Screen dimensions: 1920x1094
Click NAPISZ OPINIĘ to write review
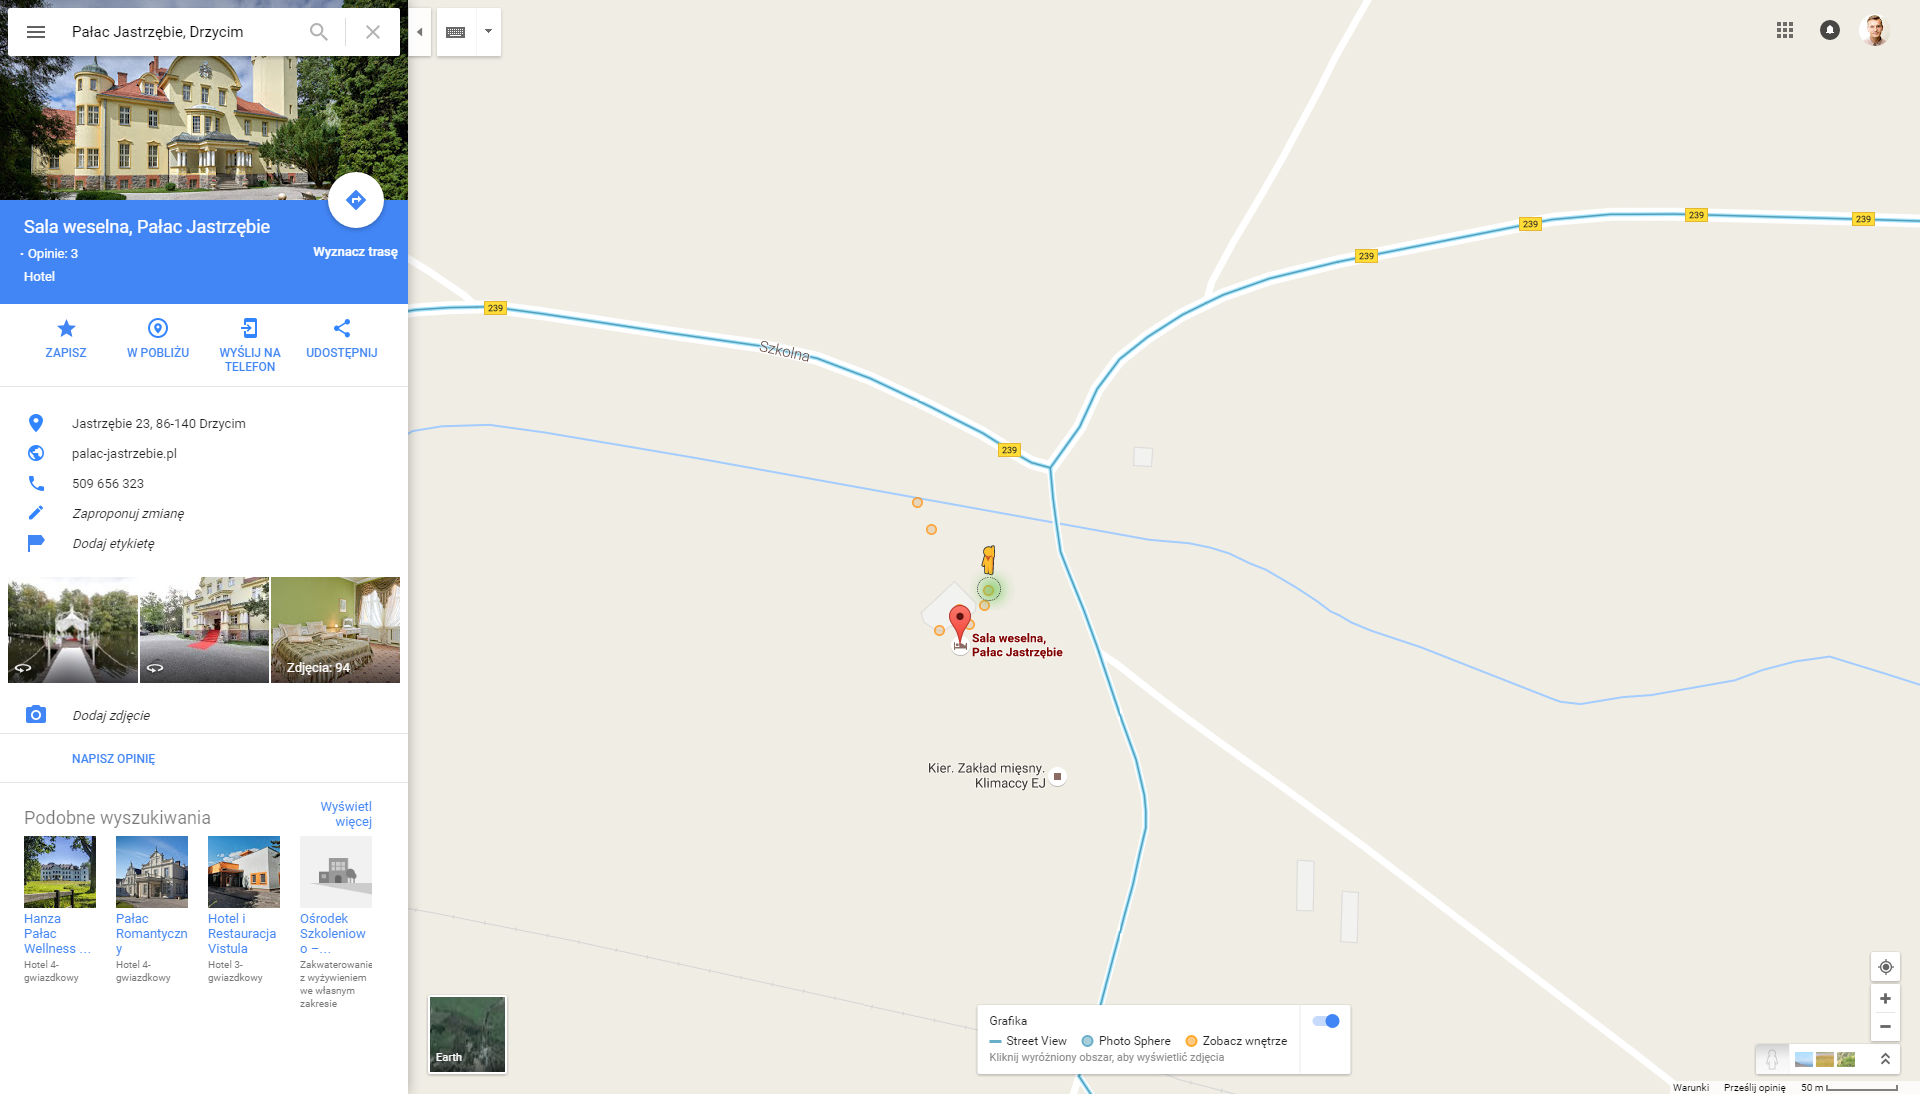coord(114,759)
